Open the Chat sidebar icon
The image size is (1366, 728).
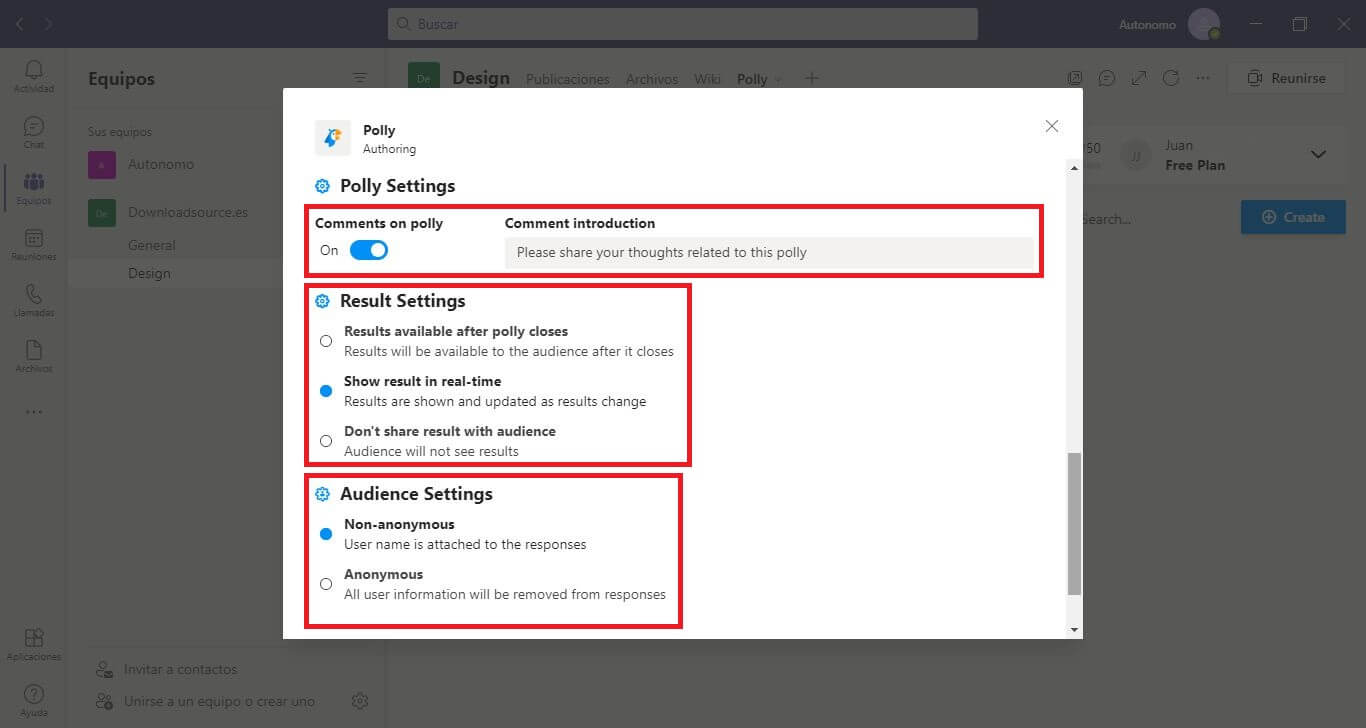coord(34,127)
